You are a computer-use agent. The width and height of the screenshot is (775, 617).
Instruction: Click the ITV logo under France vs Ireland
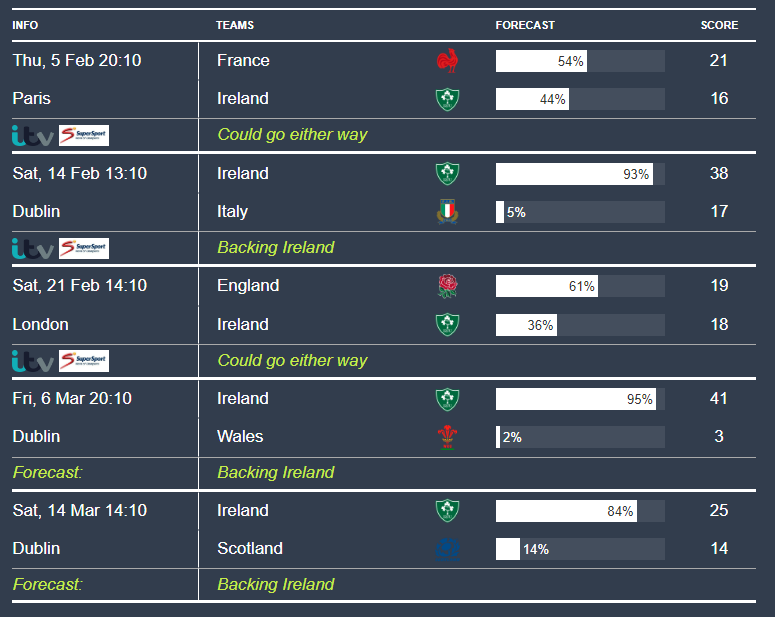[32, 135]
